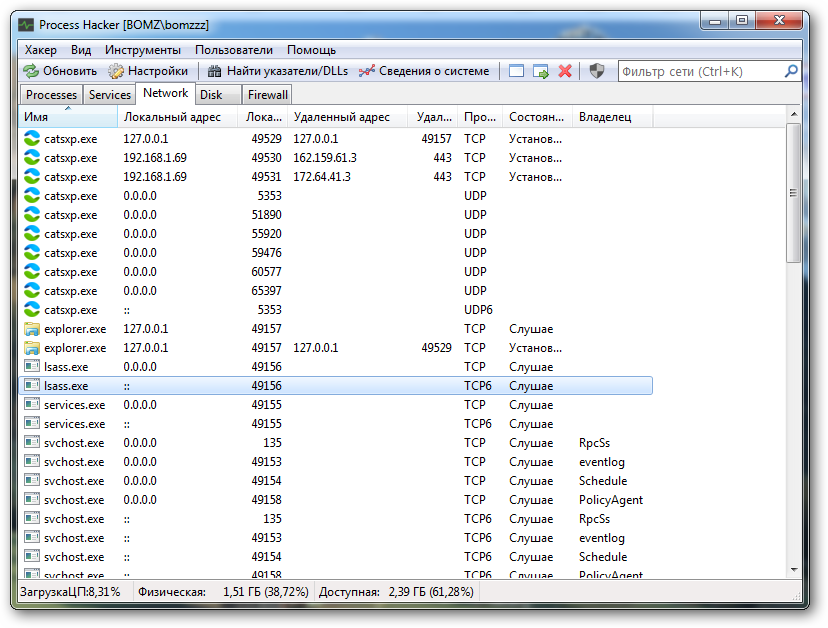This screenshot has width=828, height=628.
Task: Open Настройки gear icon in toolbar
Action: pyautogui.click(x=116, y=71)
